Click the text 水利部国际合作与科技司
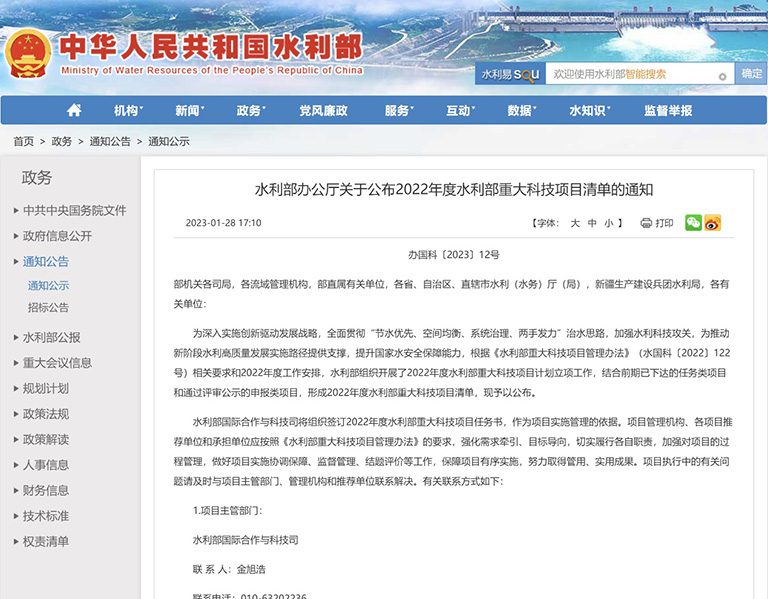The image size is (768, 599). 245,540
